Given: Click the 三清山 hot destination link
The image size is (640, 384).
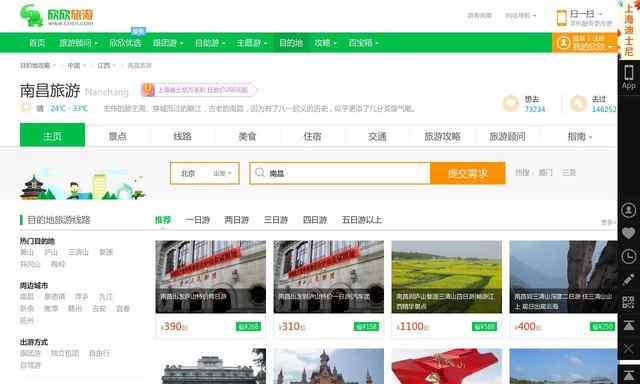Looking at the screenshot, I should point(78,252).
